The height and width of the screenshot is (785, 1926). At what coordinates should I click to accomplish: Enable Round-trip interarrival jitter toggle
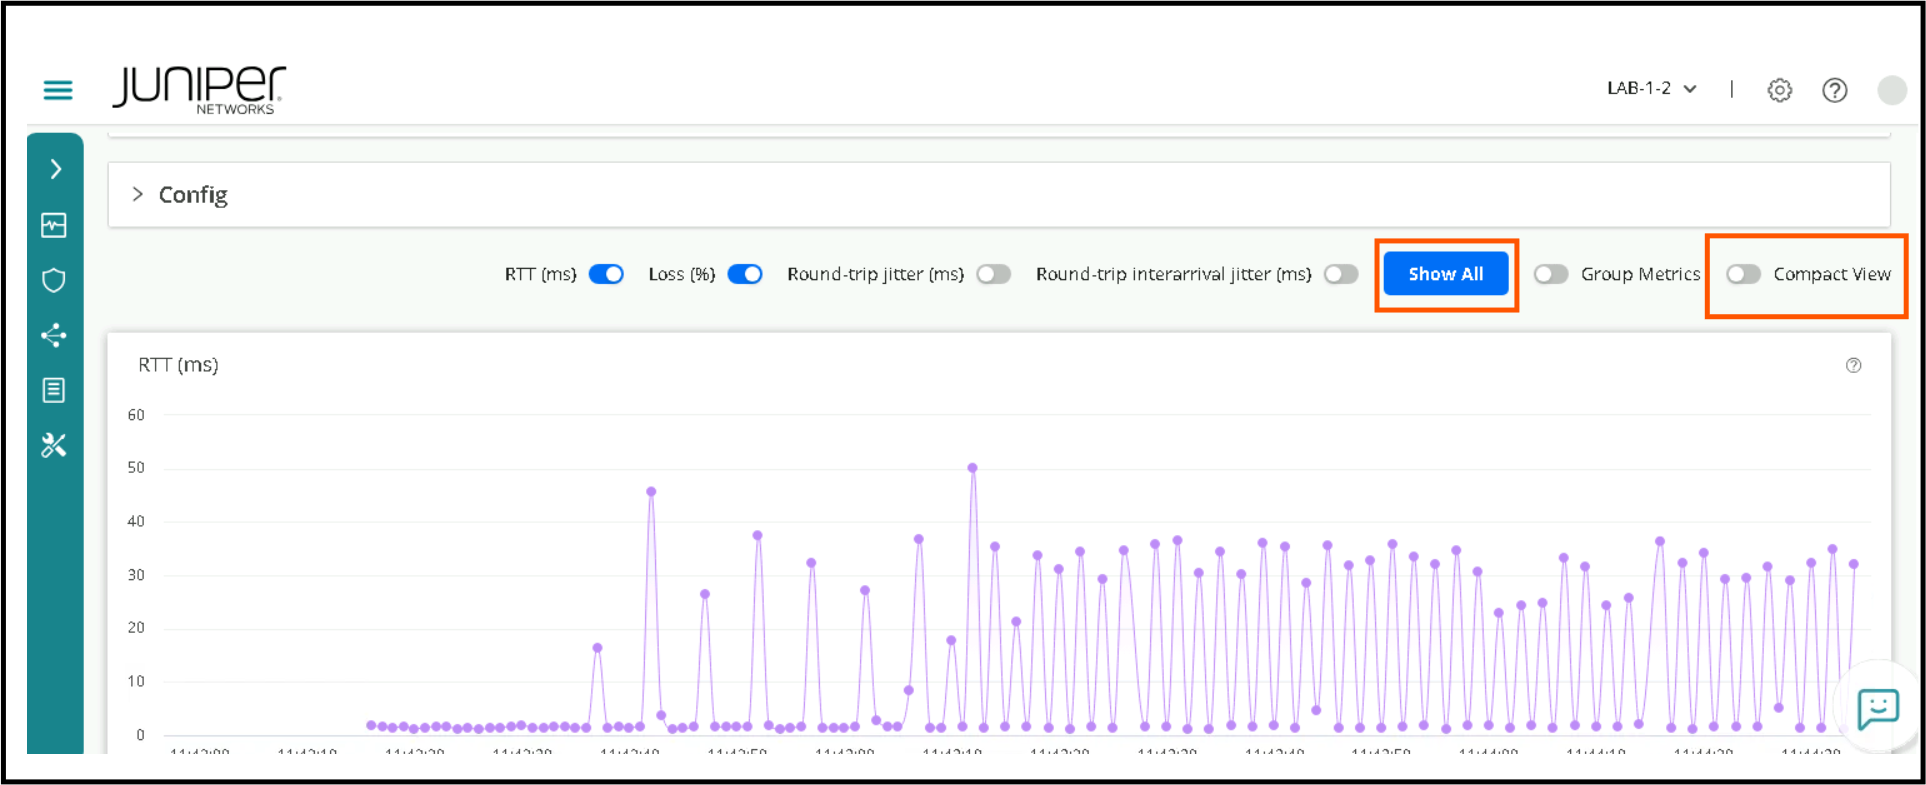1341,274
